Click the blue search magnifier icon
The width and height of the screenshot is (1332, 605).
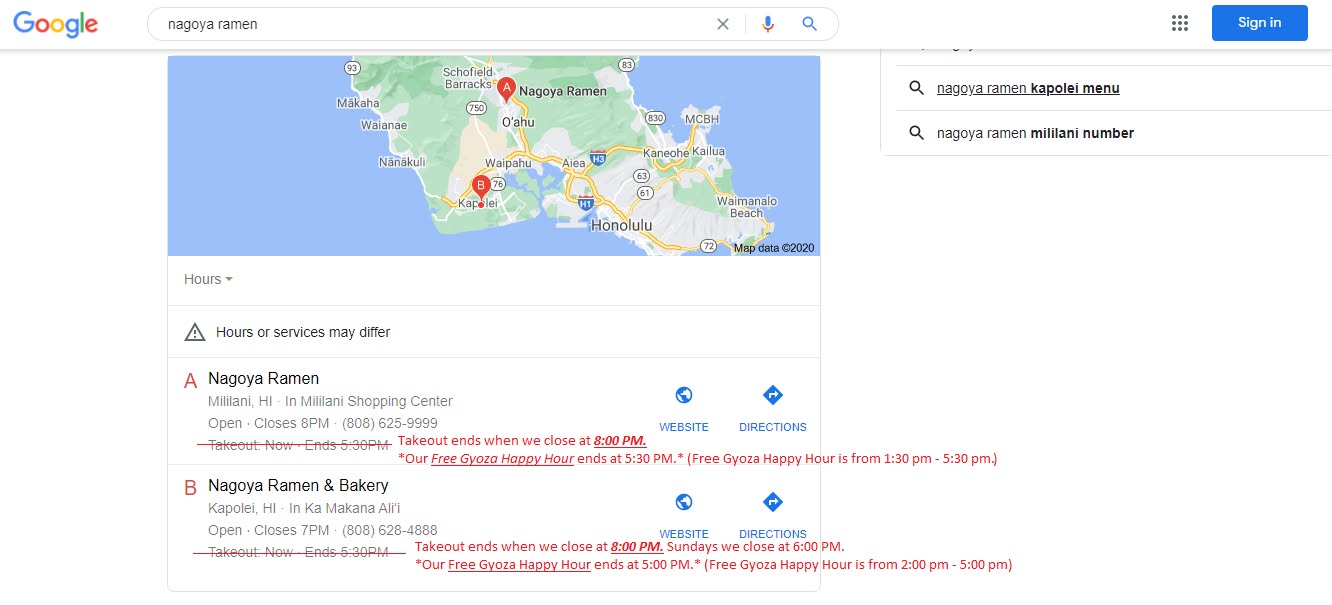tap(810, 24)
